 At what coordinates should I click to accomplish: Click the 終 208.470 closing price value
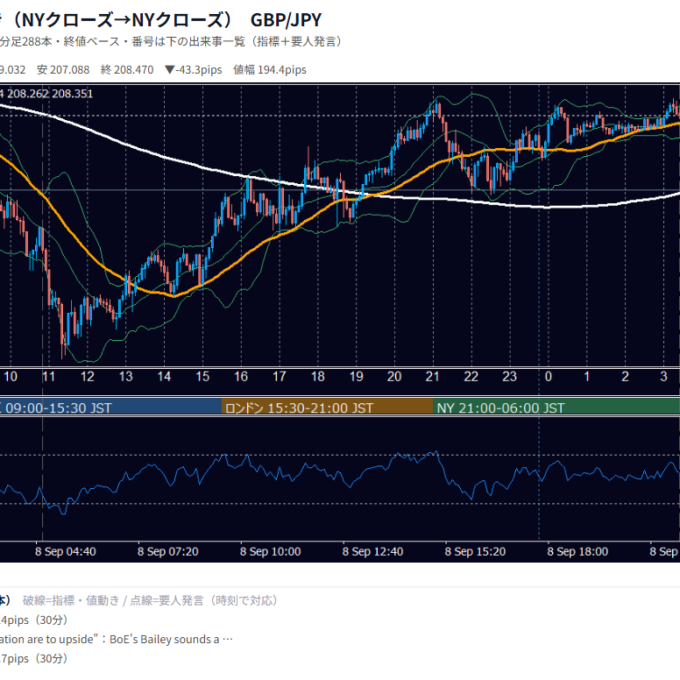(x=127, y=70)
